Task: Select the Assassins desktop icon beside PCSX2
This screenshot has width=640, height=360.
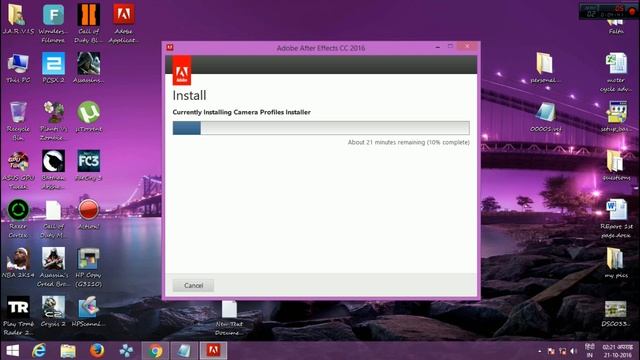Action: [88, 68]
